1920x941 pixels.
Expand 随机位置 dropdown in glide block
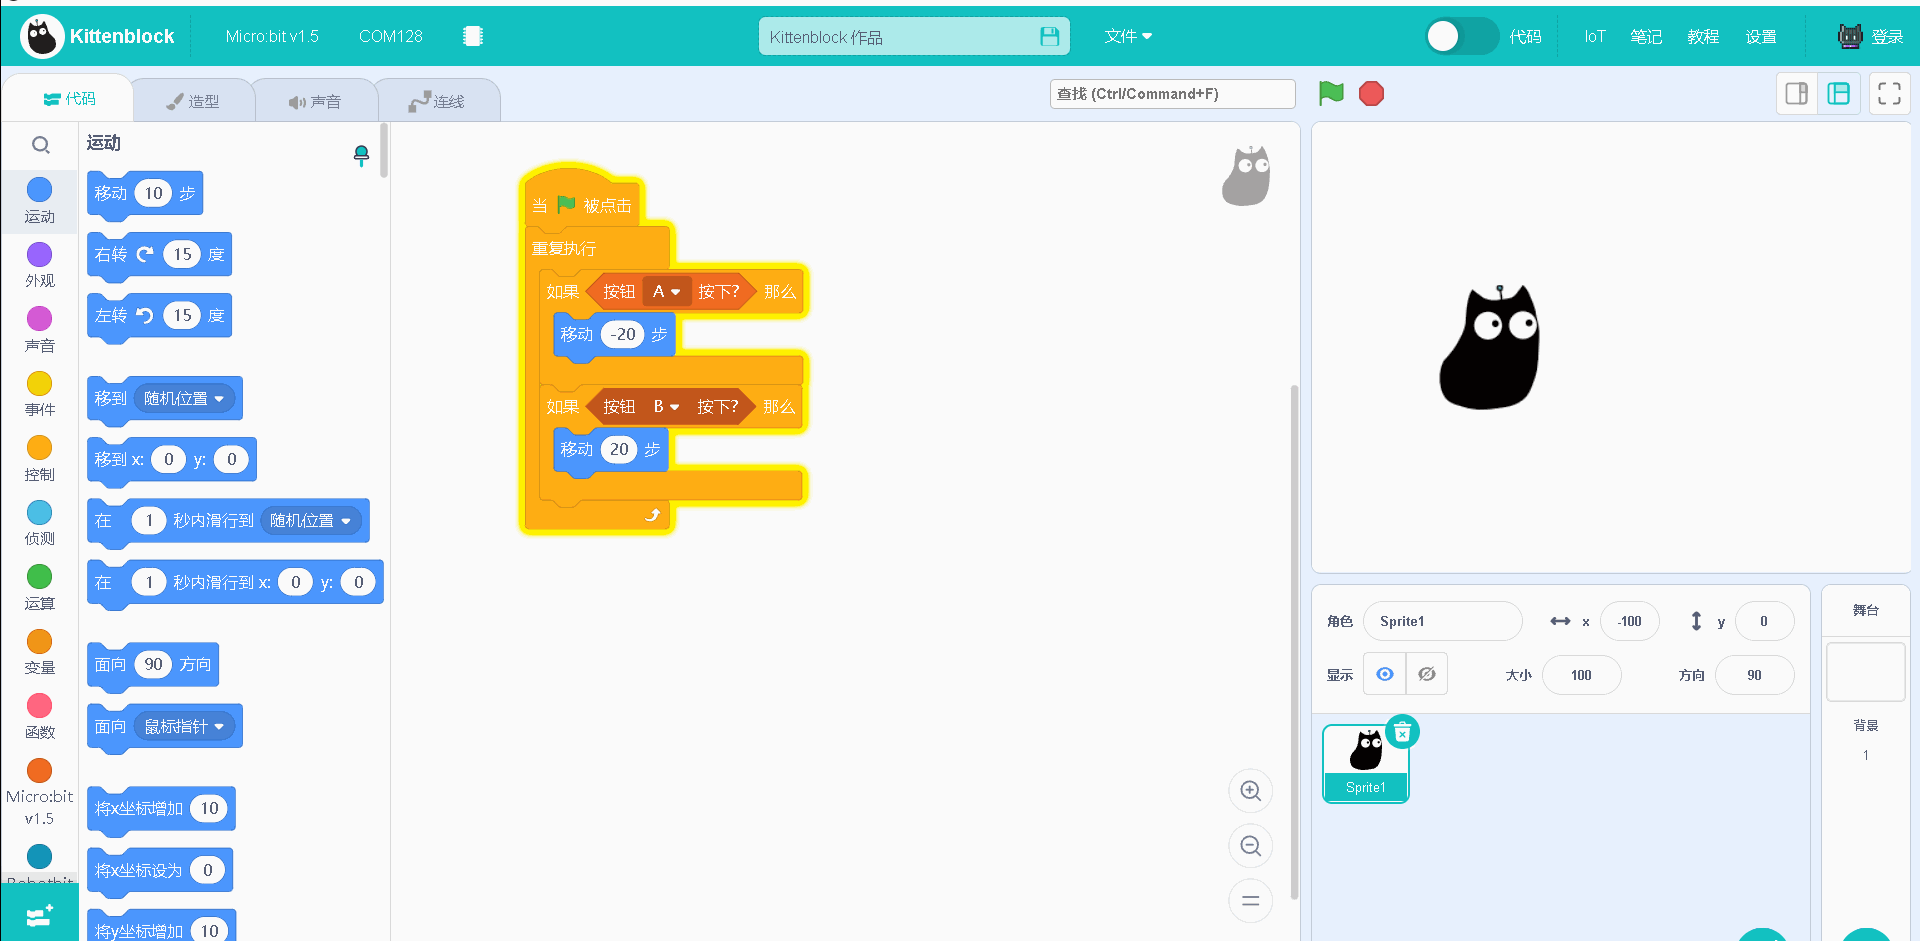point(311,520)
